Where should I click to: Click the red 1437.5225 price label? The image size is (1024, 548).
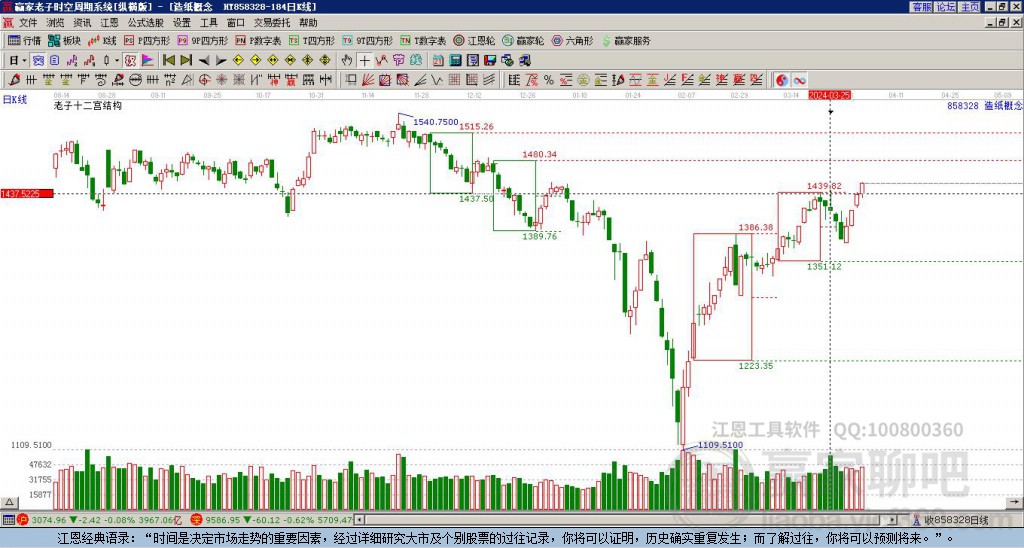(27, 194)
